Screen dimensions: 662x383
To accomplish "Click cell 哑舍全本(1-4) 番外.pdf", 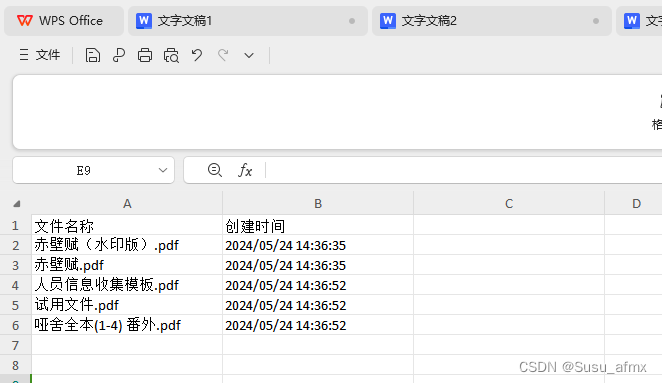I will [x=127, y=325].
